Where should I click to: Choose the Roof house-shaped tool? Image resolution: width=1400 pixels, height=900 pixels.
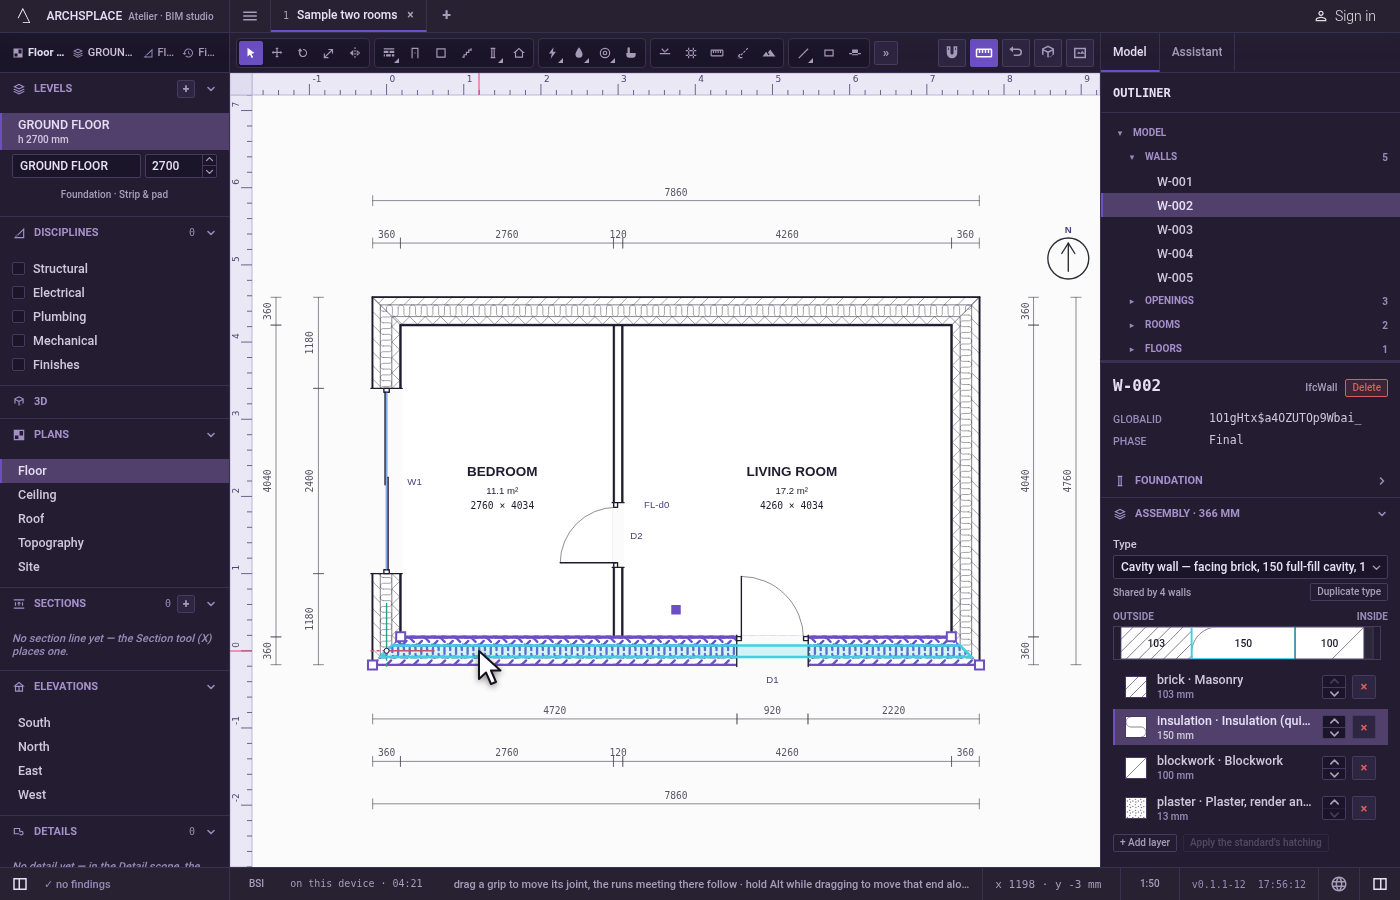519,53
